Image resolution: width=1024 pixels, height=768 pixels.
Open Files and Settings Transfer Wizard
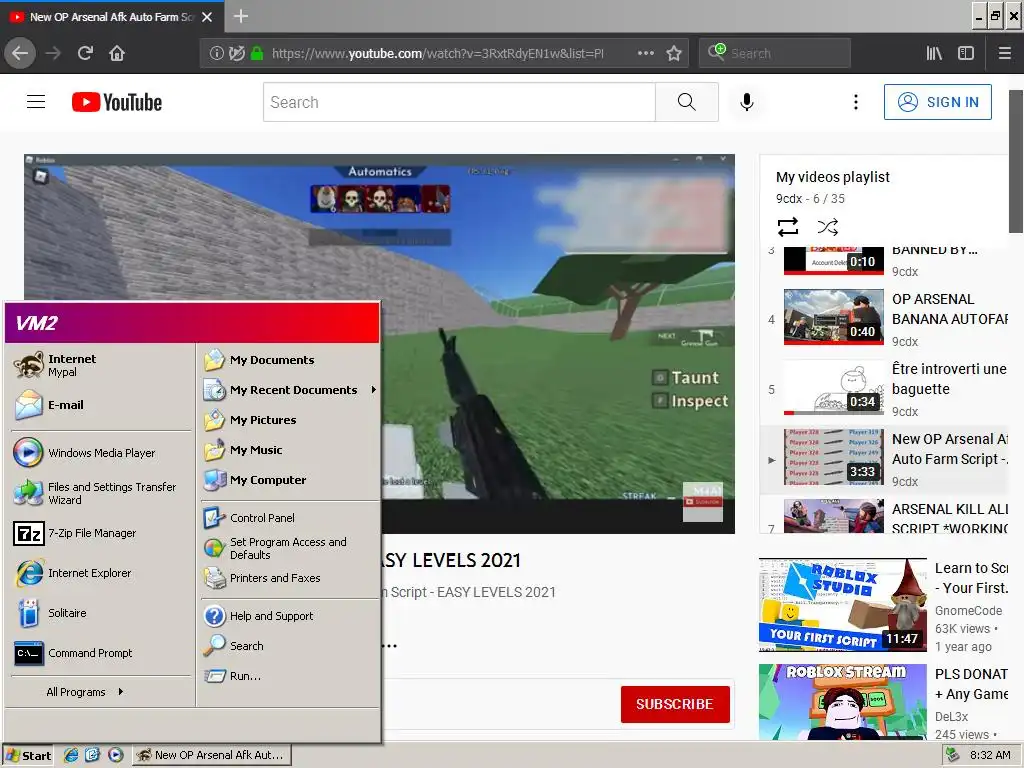[101, 493]
